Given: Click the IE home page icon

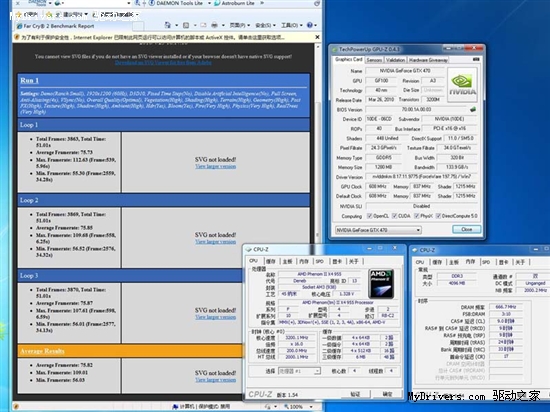Looking at the screenshot, I should (168, 25).
